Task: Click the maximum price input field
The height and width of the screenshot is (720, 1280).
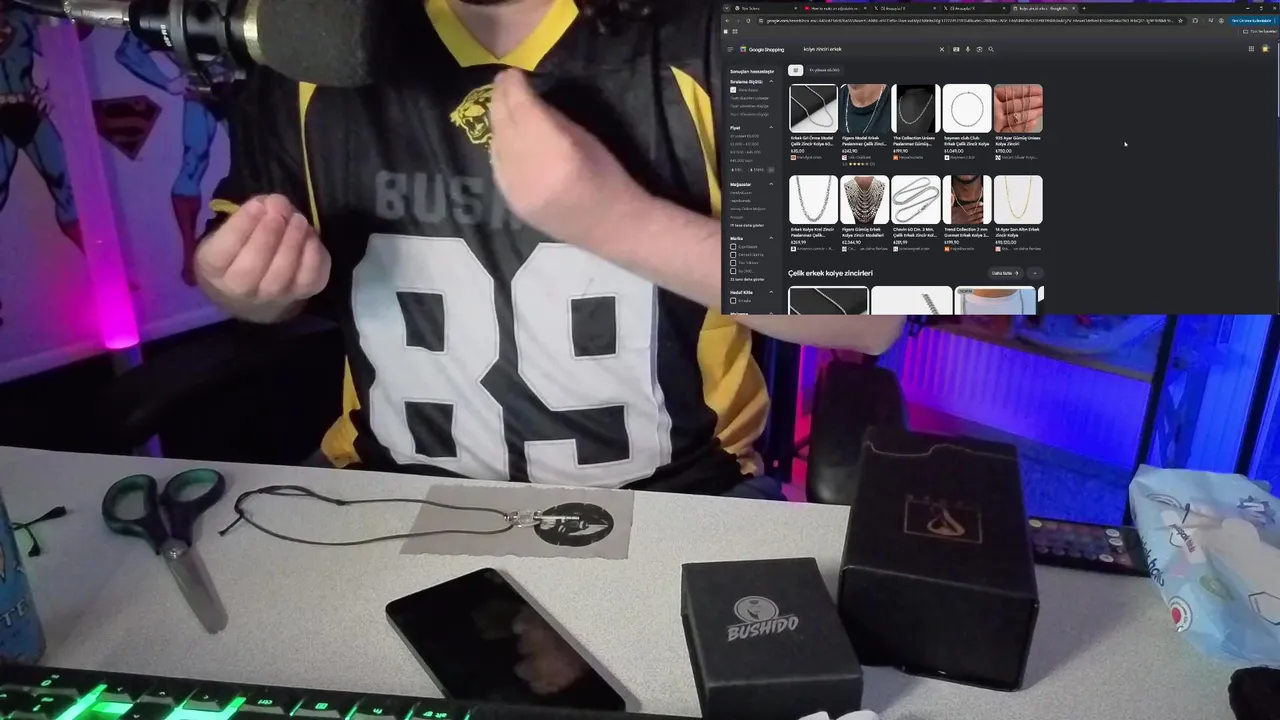Action: click(758, 170)
